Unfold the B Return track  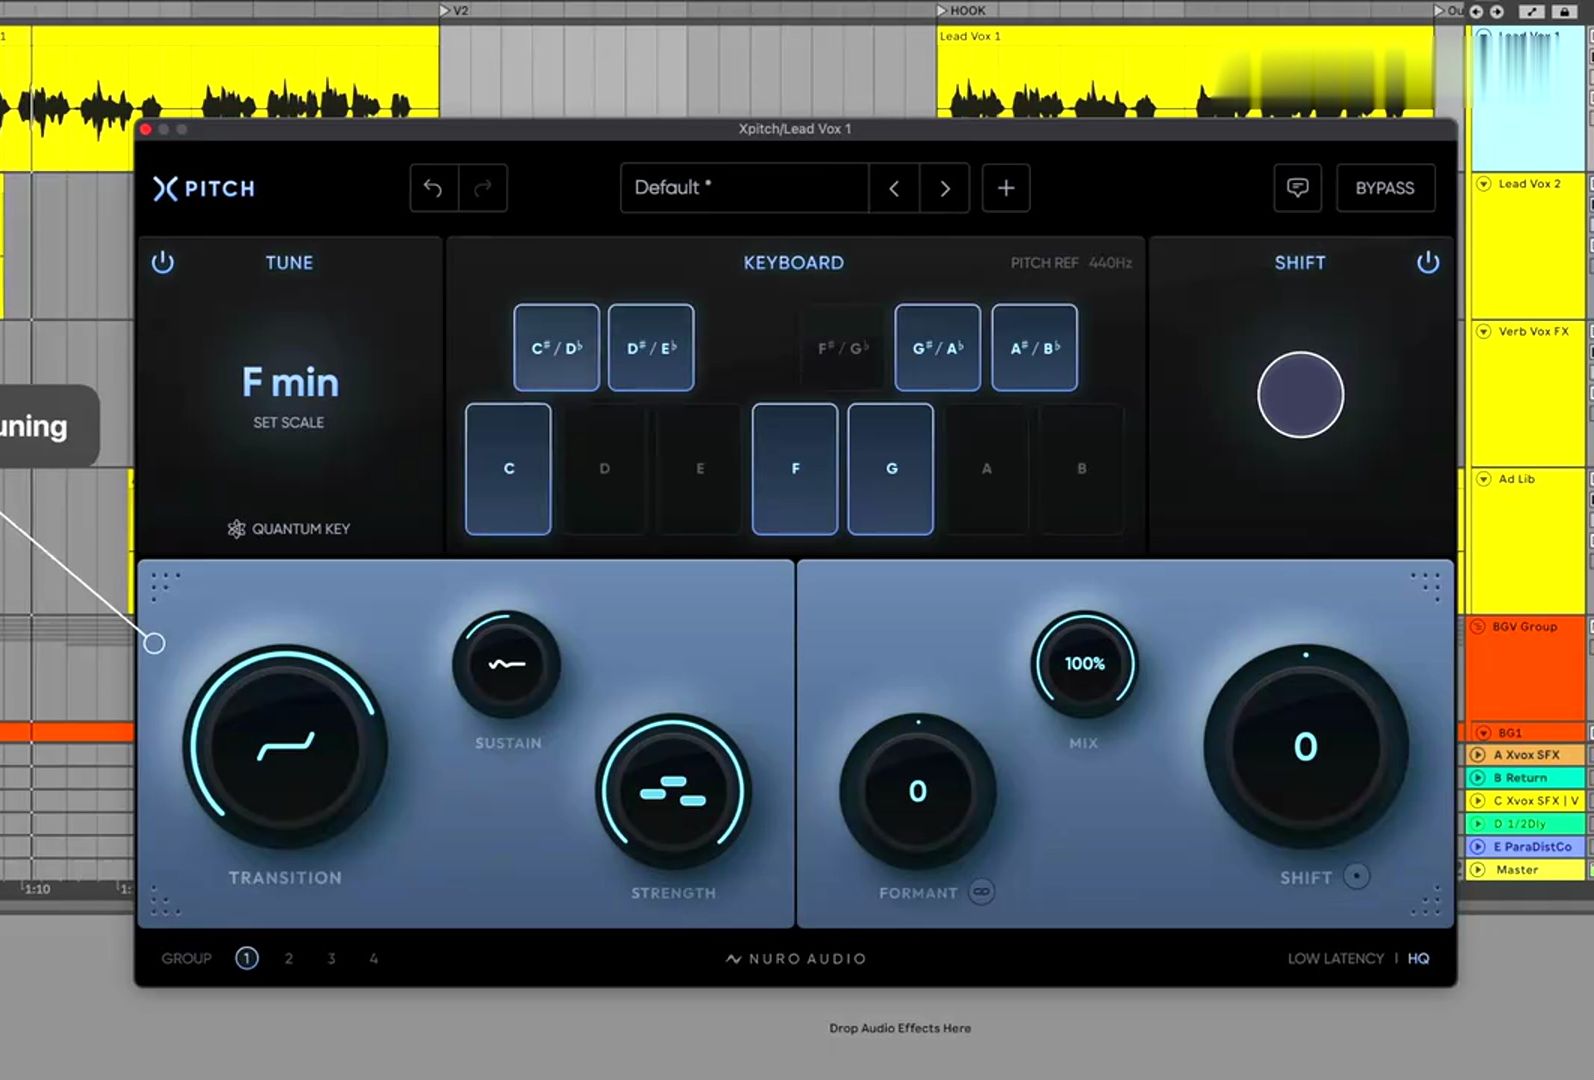[1478, 778]
